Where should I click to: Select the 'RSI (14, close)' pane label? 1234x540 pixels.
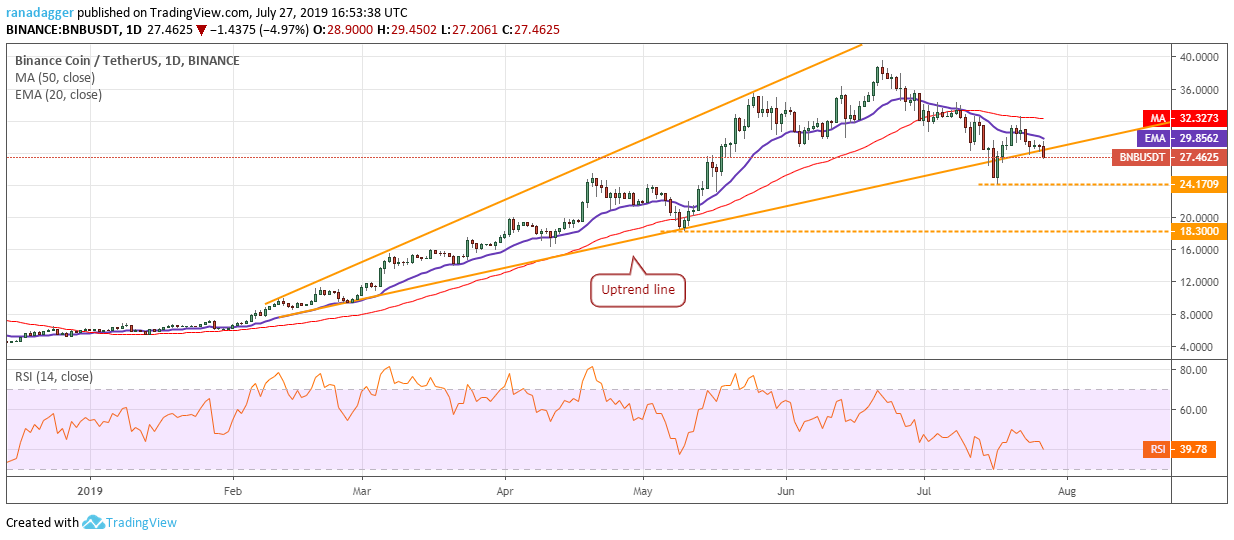pyautogui.click(x=54, y=377)
